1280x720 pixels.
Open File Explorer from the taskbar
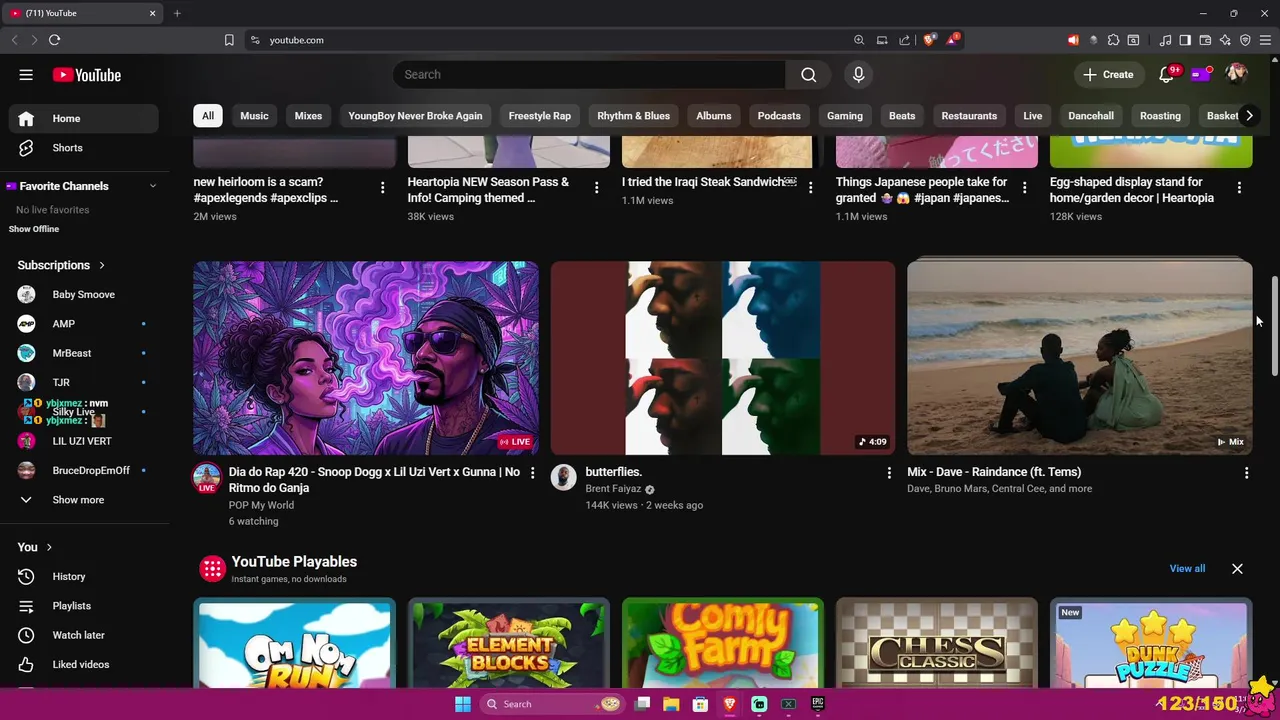[x=671, y=704]
